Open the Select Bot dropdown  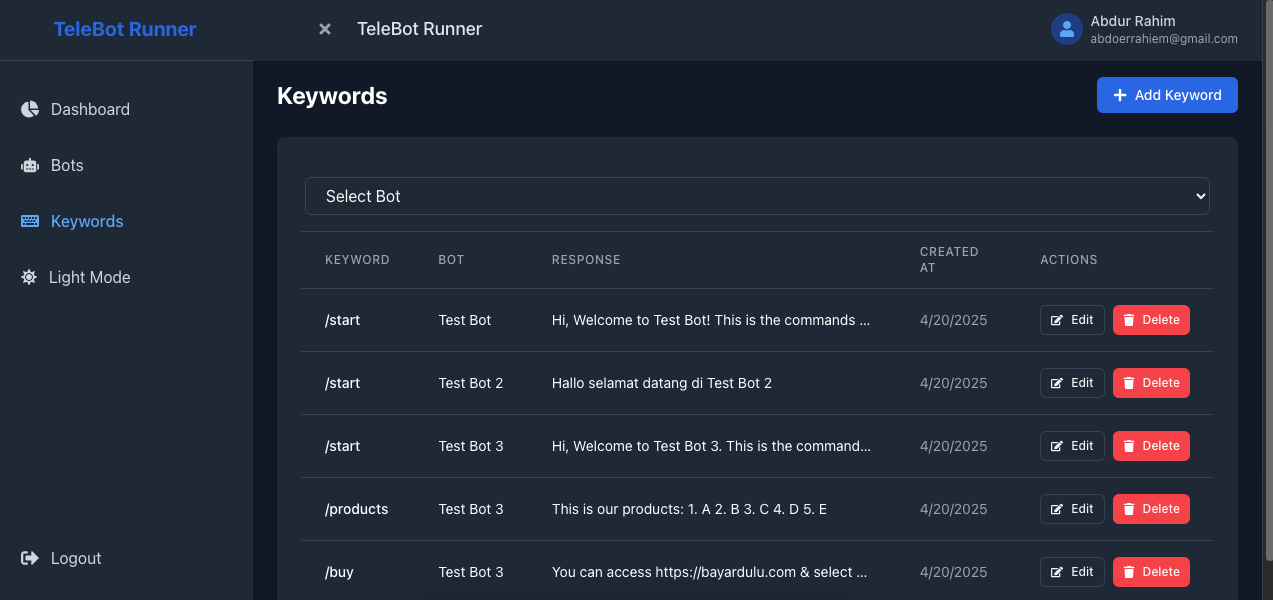[757, 196]
